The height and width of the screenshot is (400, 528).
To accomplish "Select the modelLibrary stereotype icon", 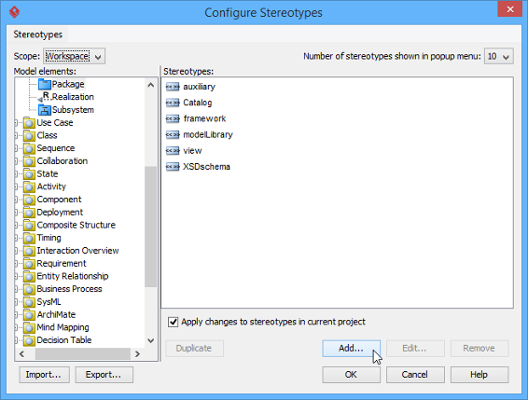I will (173, 135).
